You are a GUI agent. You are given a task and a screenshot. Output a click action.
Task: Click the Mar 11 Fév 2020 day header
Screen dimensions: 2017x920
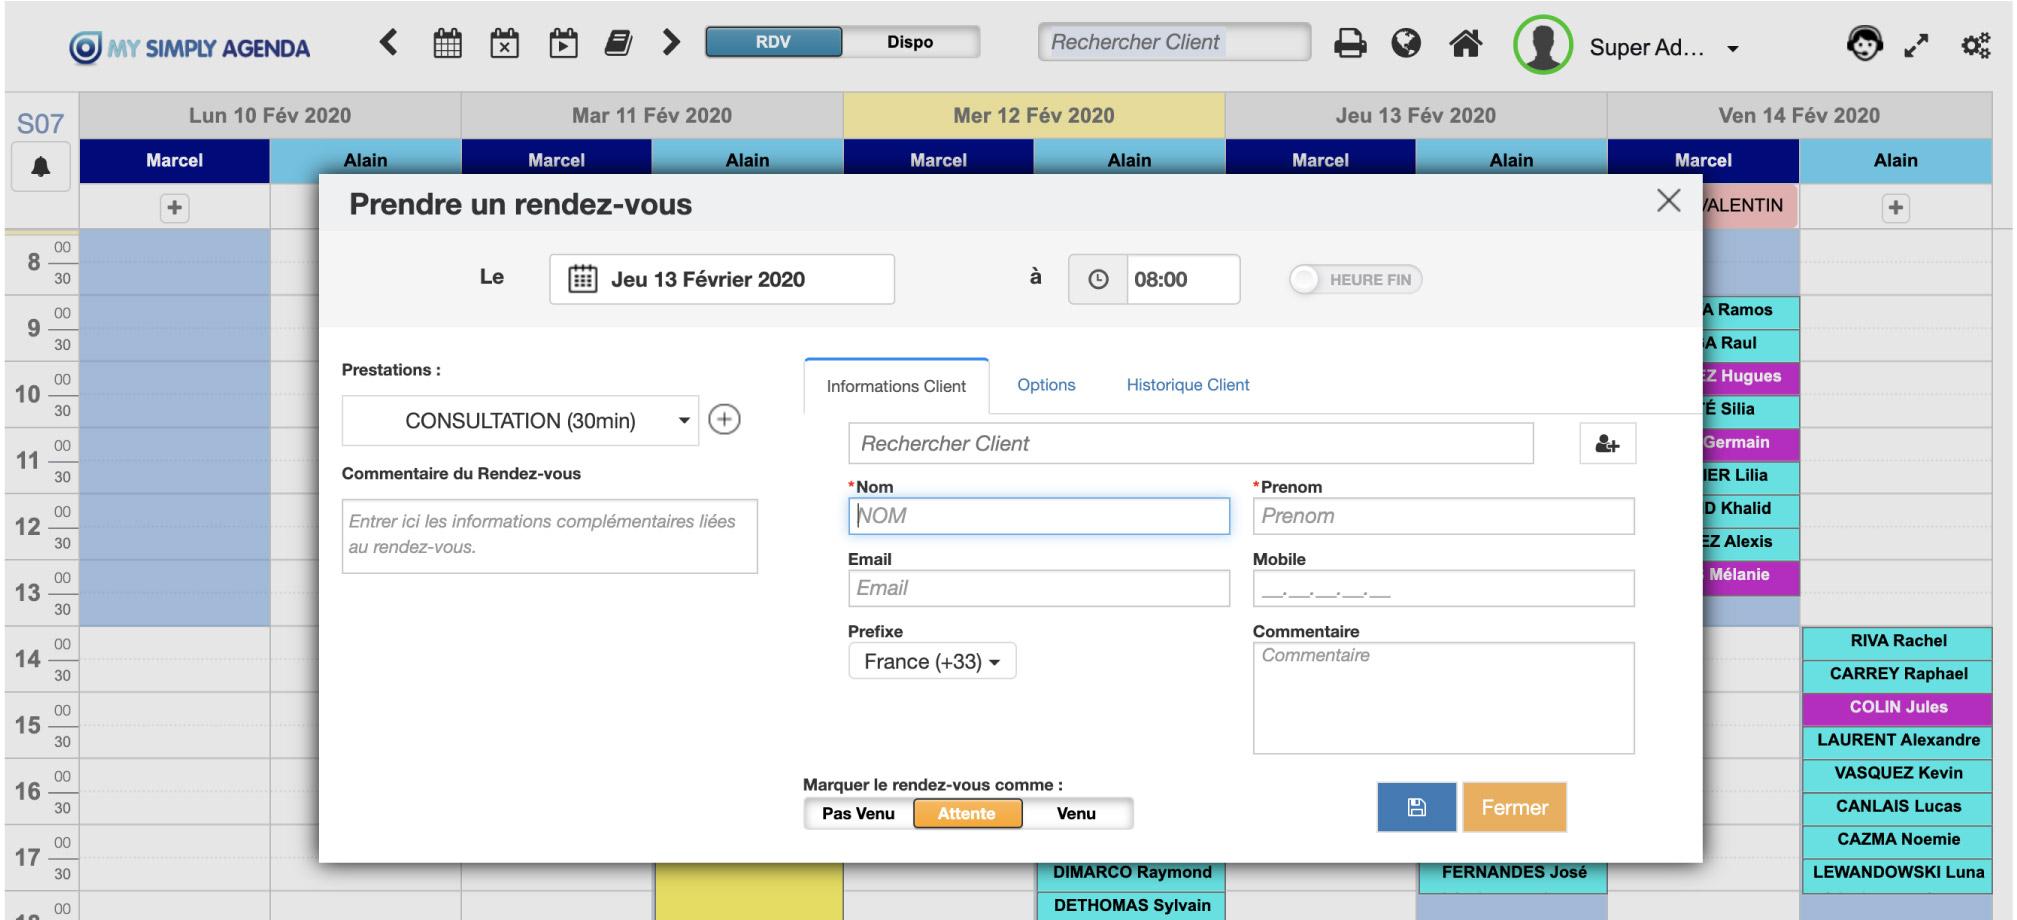click(652, 116)
